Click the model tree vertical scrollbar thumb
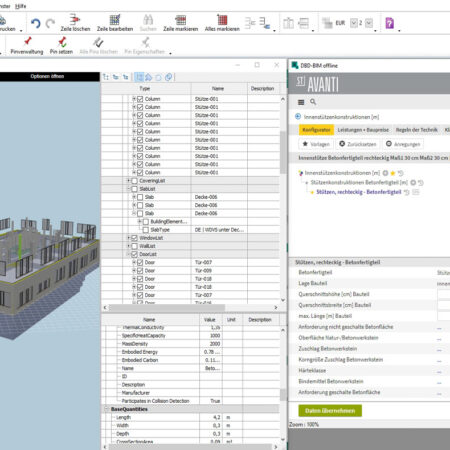 [x=283, y=152]
